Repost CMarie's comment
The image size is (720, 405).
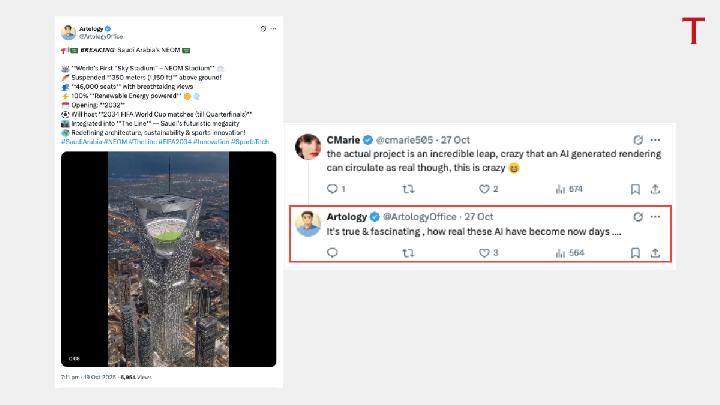407,188
